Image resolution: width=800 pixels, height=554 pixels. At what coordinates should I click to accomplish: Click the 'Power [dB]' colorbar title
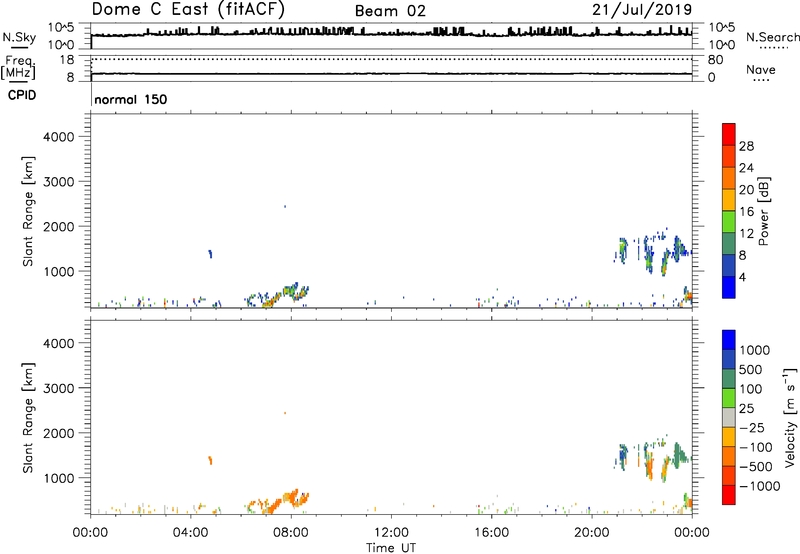tap(763, 211)
